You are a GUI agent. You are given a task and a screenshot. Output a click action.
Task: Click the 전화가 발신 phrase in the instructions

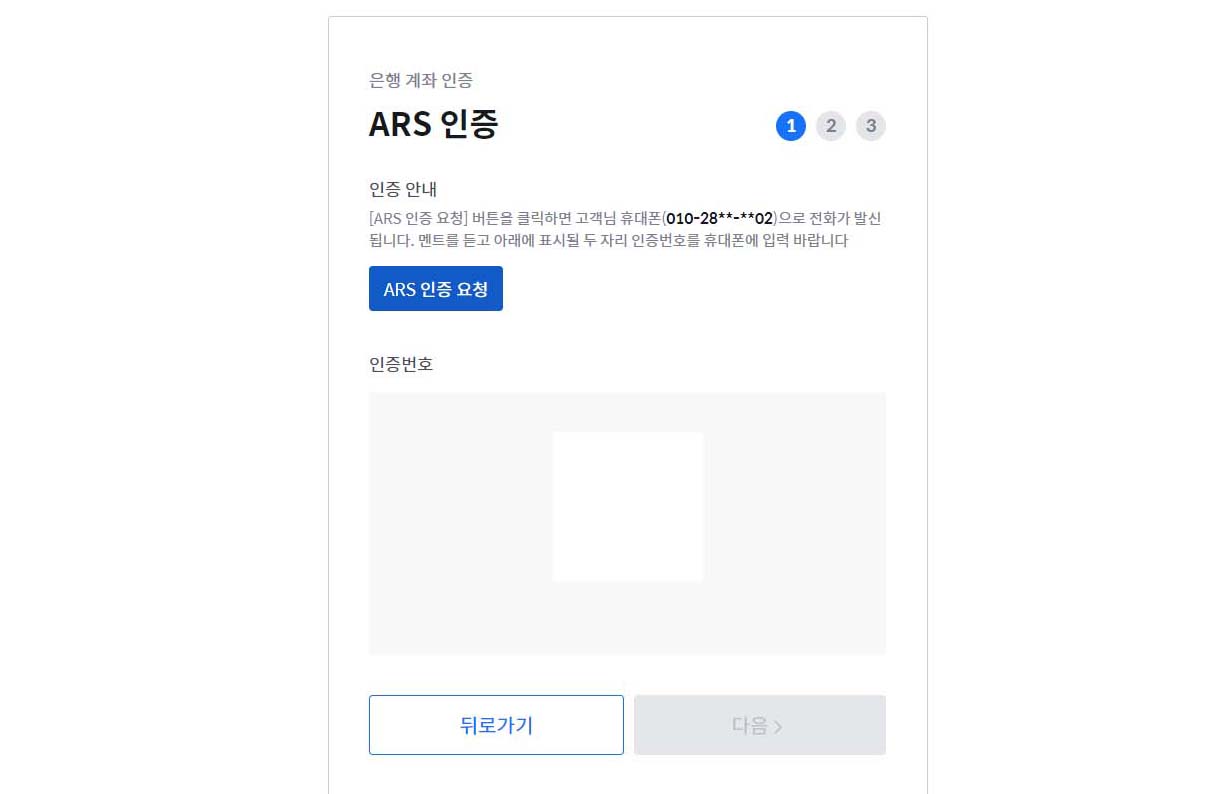pyautogui.click(x=846, y=218)
